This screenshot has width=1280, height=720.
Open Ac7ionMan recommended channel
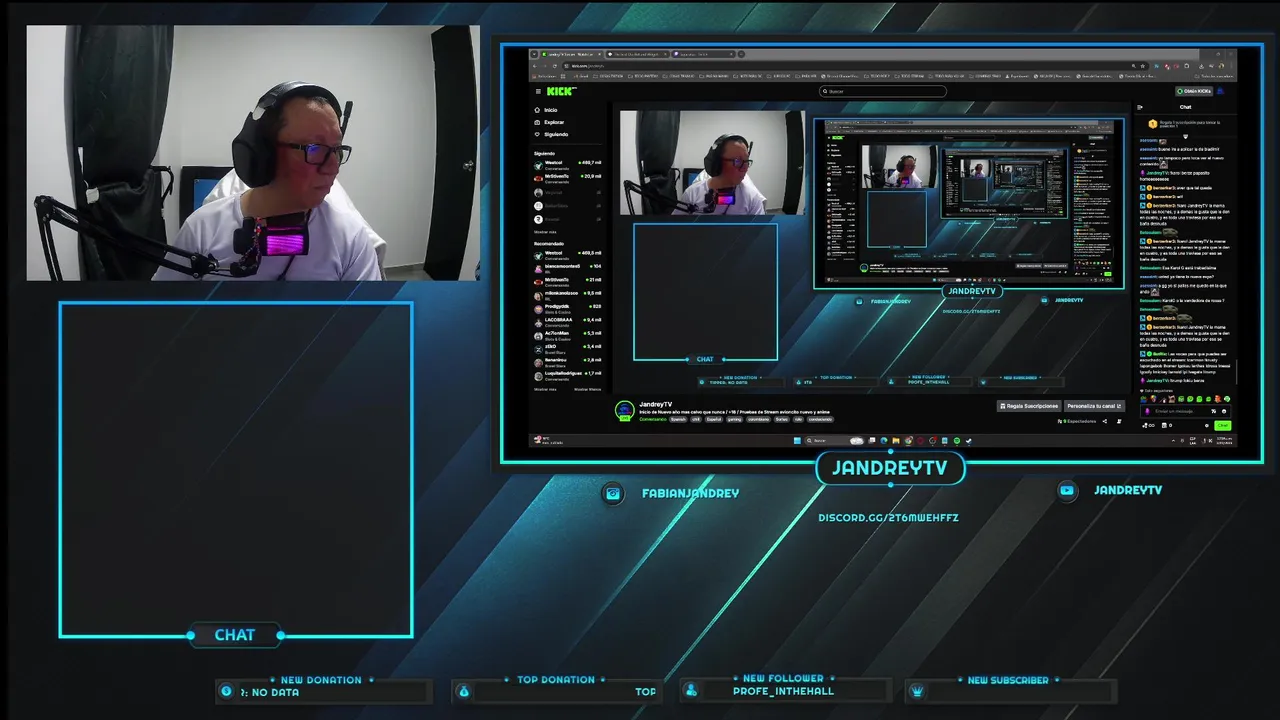568,335
